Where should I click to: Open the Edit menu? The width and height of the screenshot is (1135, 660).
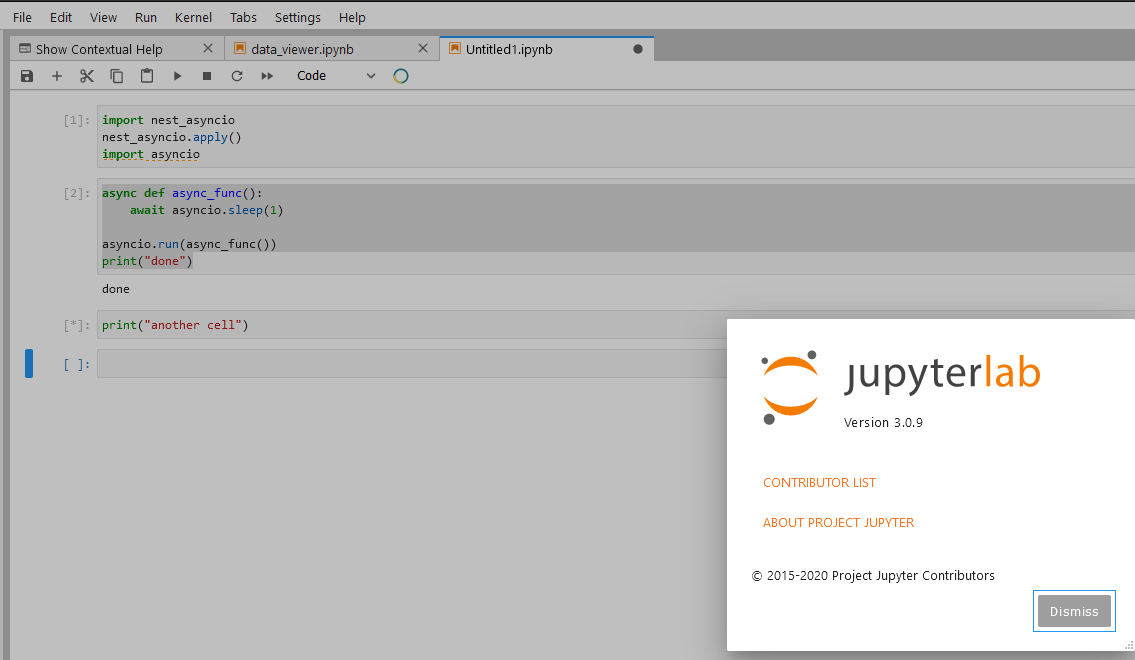(x=61, y=17)
